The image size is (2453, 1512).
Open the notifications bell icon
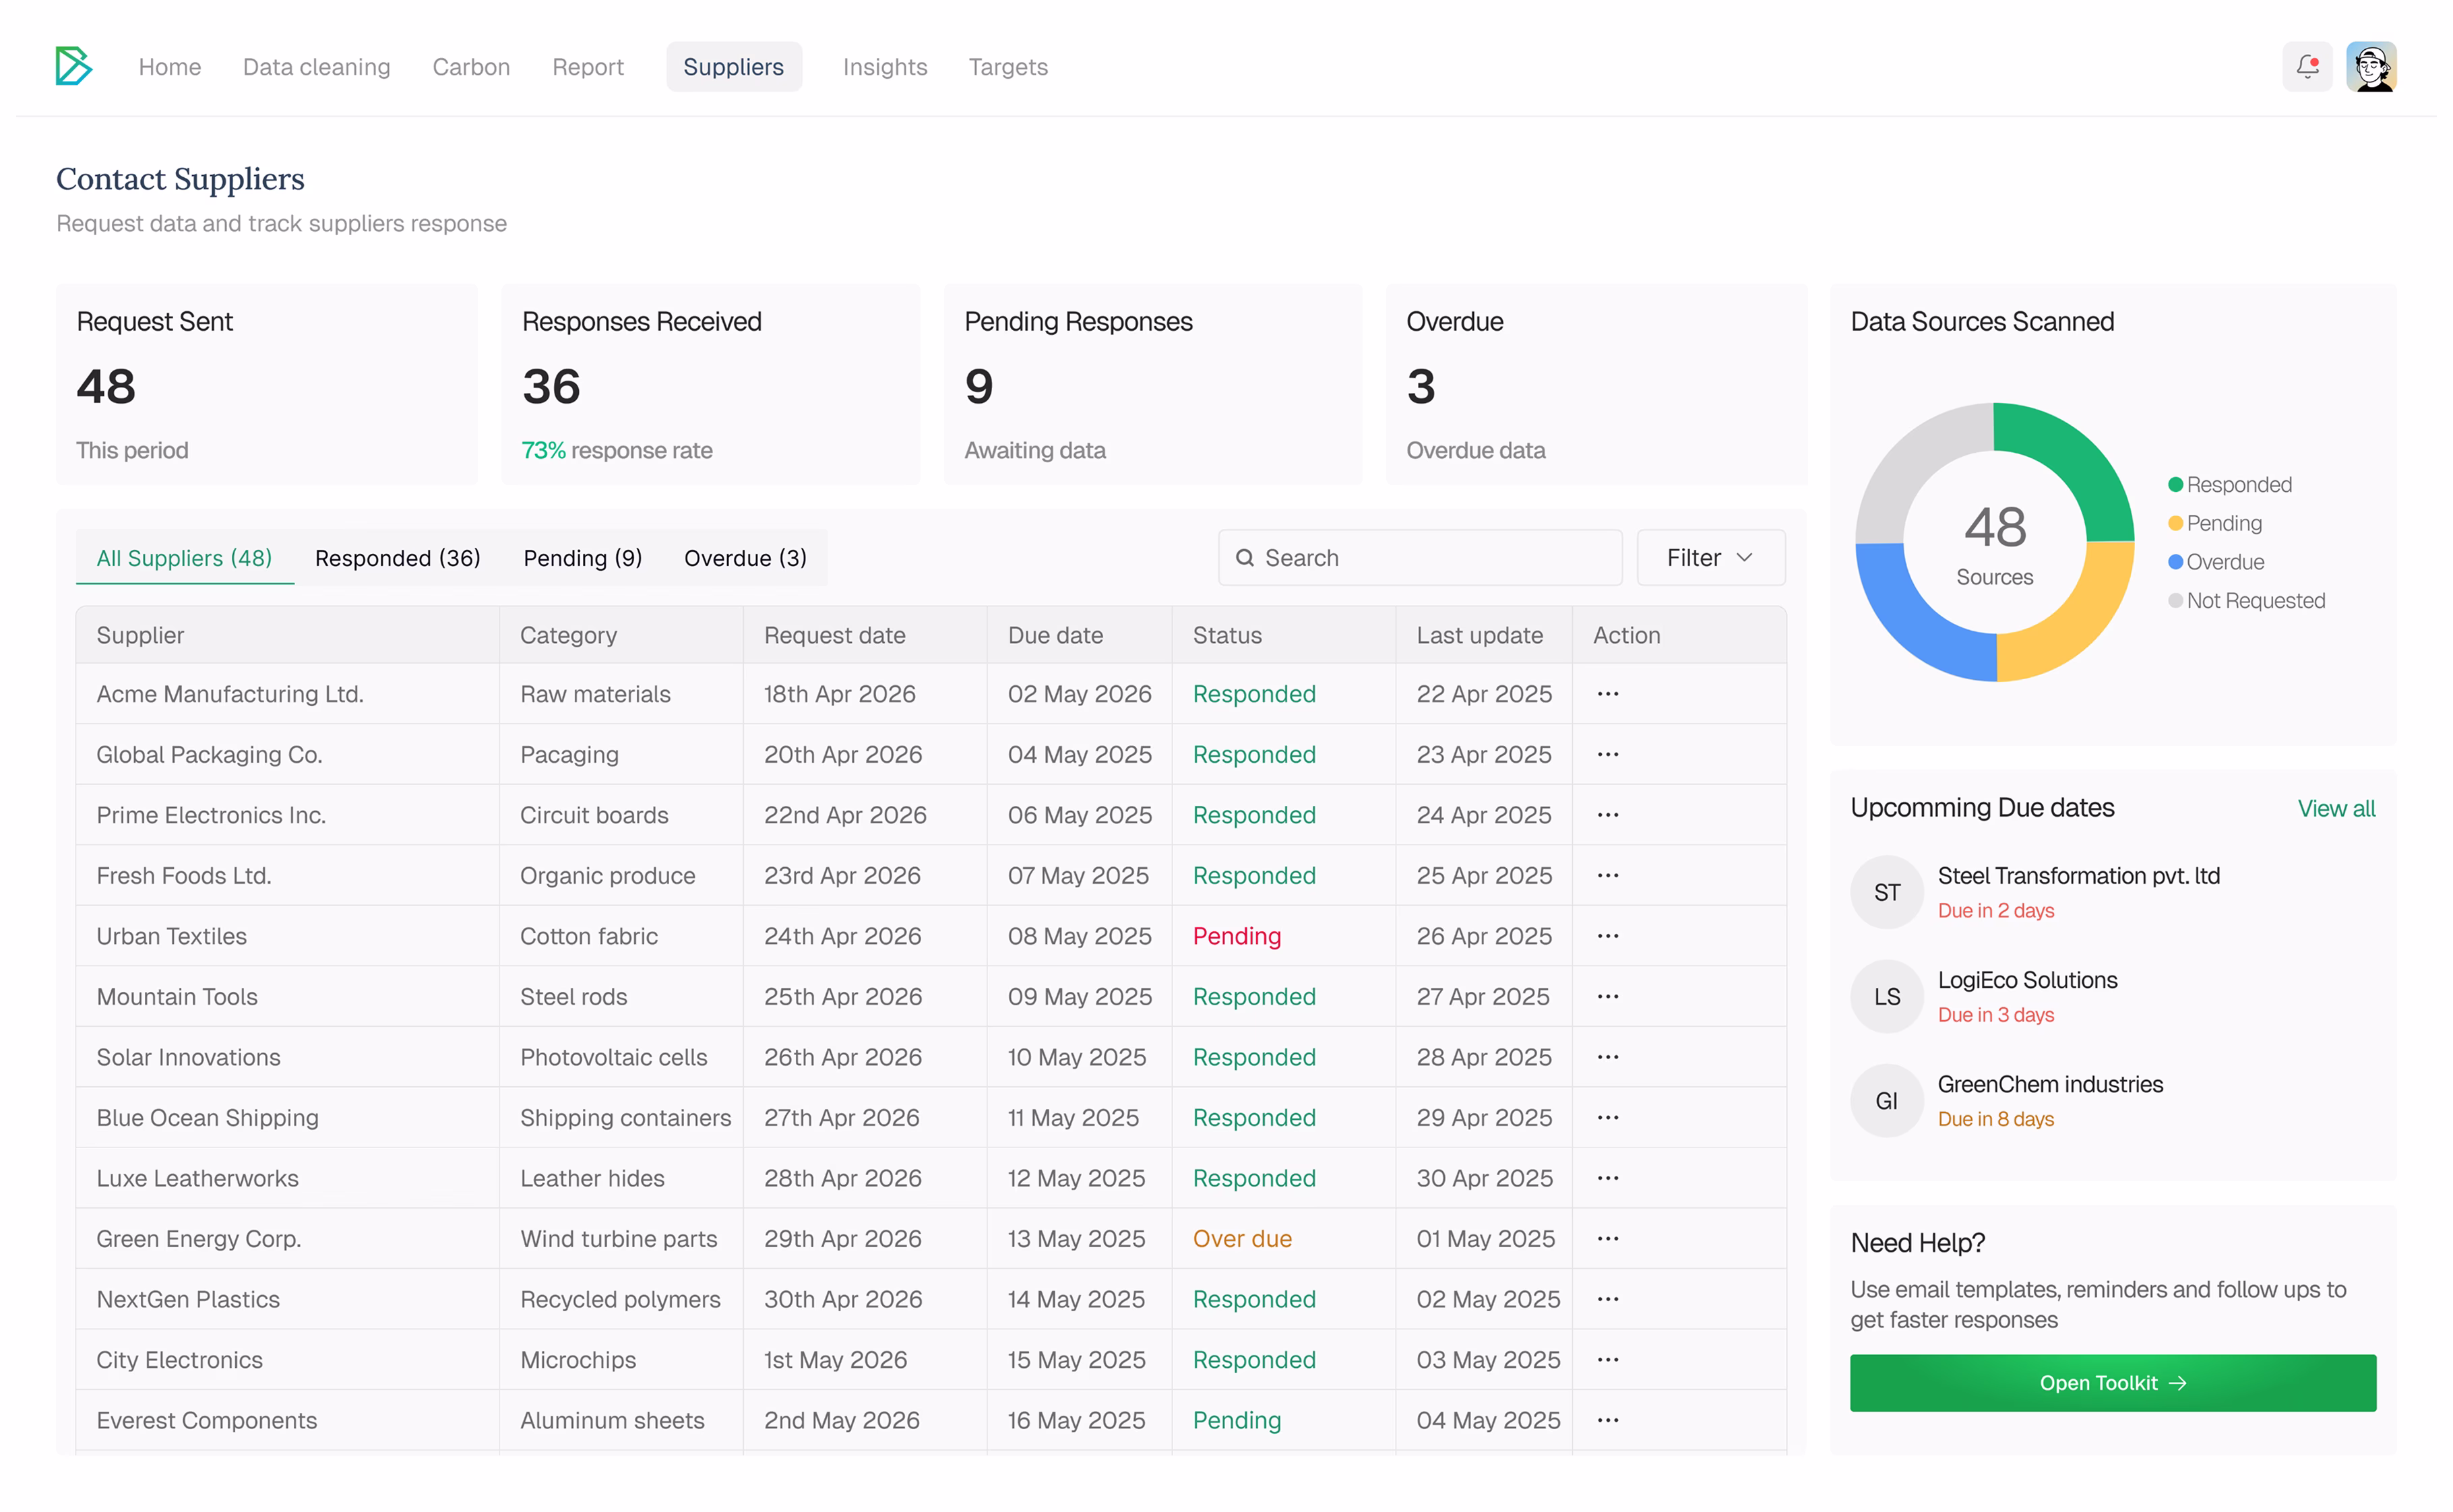[2306, 66]
